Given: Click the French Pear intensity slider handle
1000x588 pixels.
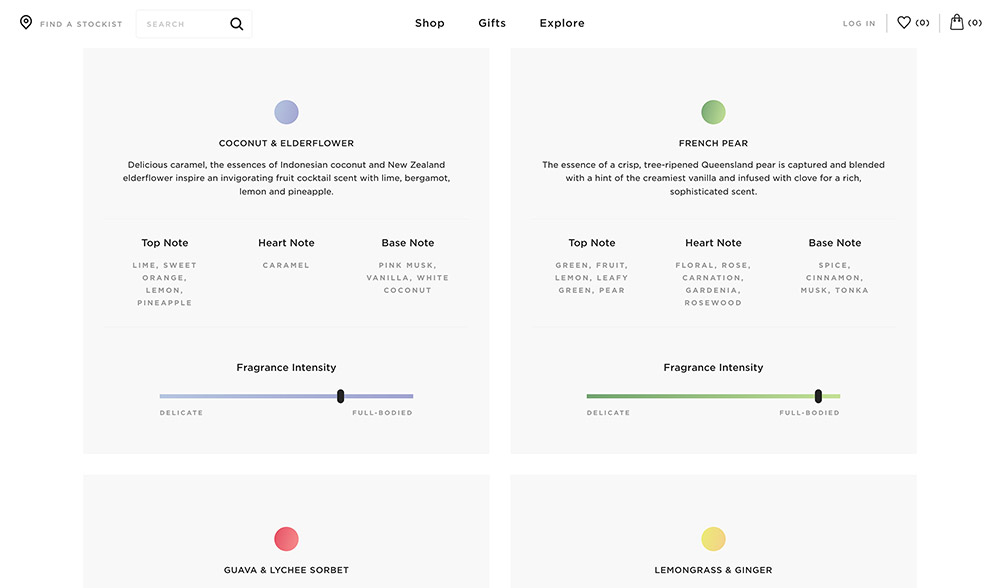Looking at the screenshot, I should pyautogui.click(x=818, y=396).
